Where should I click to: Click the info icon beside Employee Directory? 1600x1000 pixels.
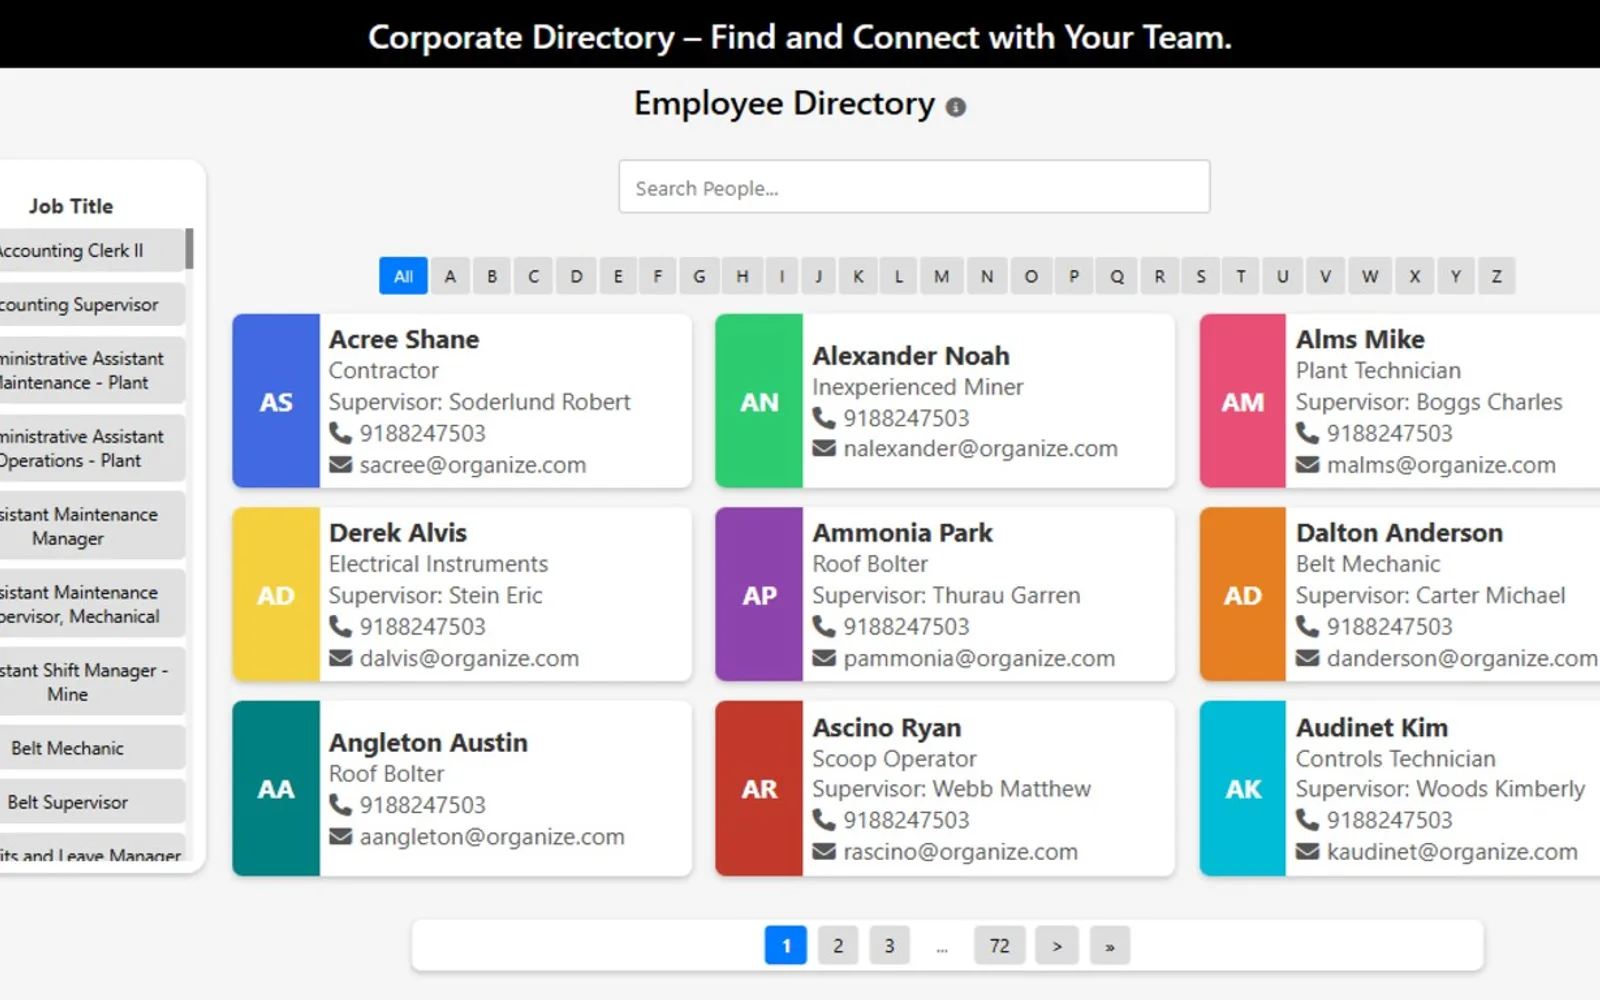click(x=956, y=107)
